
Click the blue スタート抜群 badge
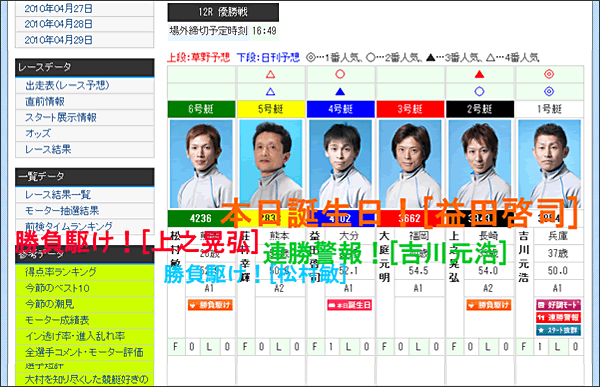(558, 330)
